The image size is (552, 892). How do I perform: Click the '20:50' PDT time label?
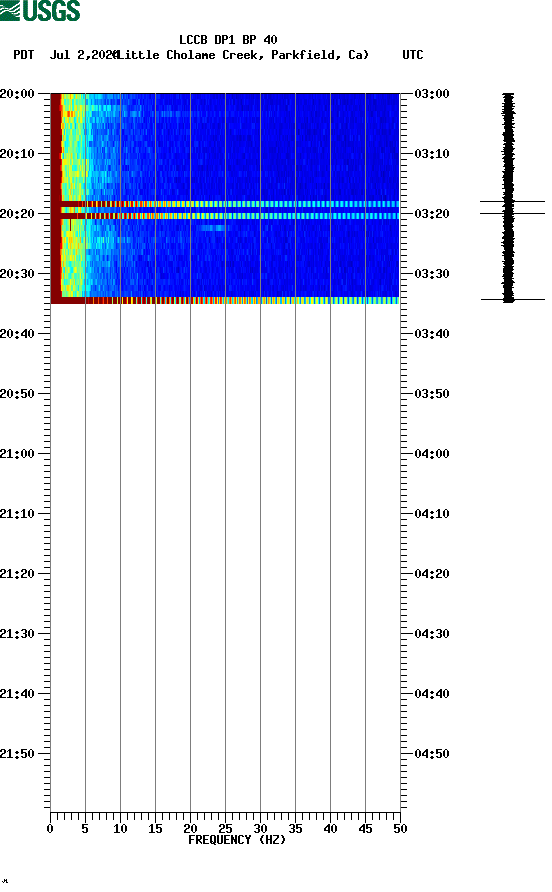[x=17, y=394]
